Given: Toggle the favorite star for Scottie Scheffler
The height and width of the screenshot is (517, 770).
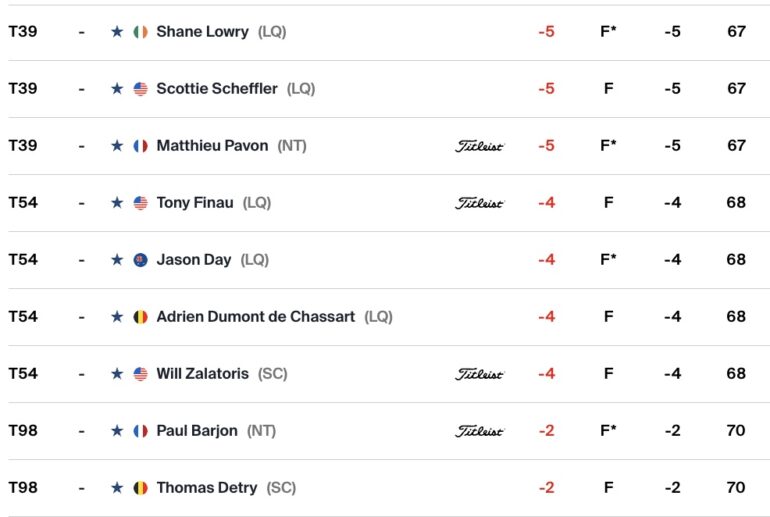Looking at the screenshot, I should click(117, 89).
